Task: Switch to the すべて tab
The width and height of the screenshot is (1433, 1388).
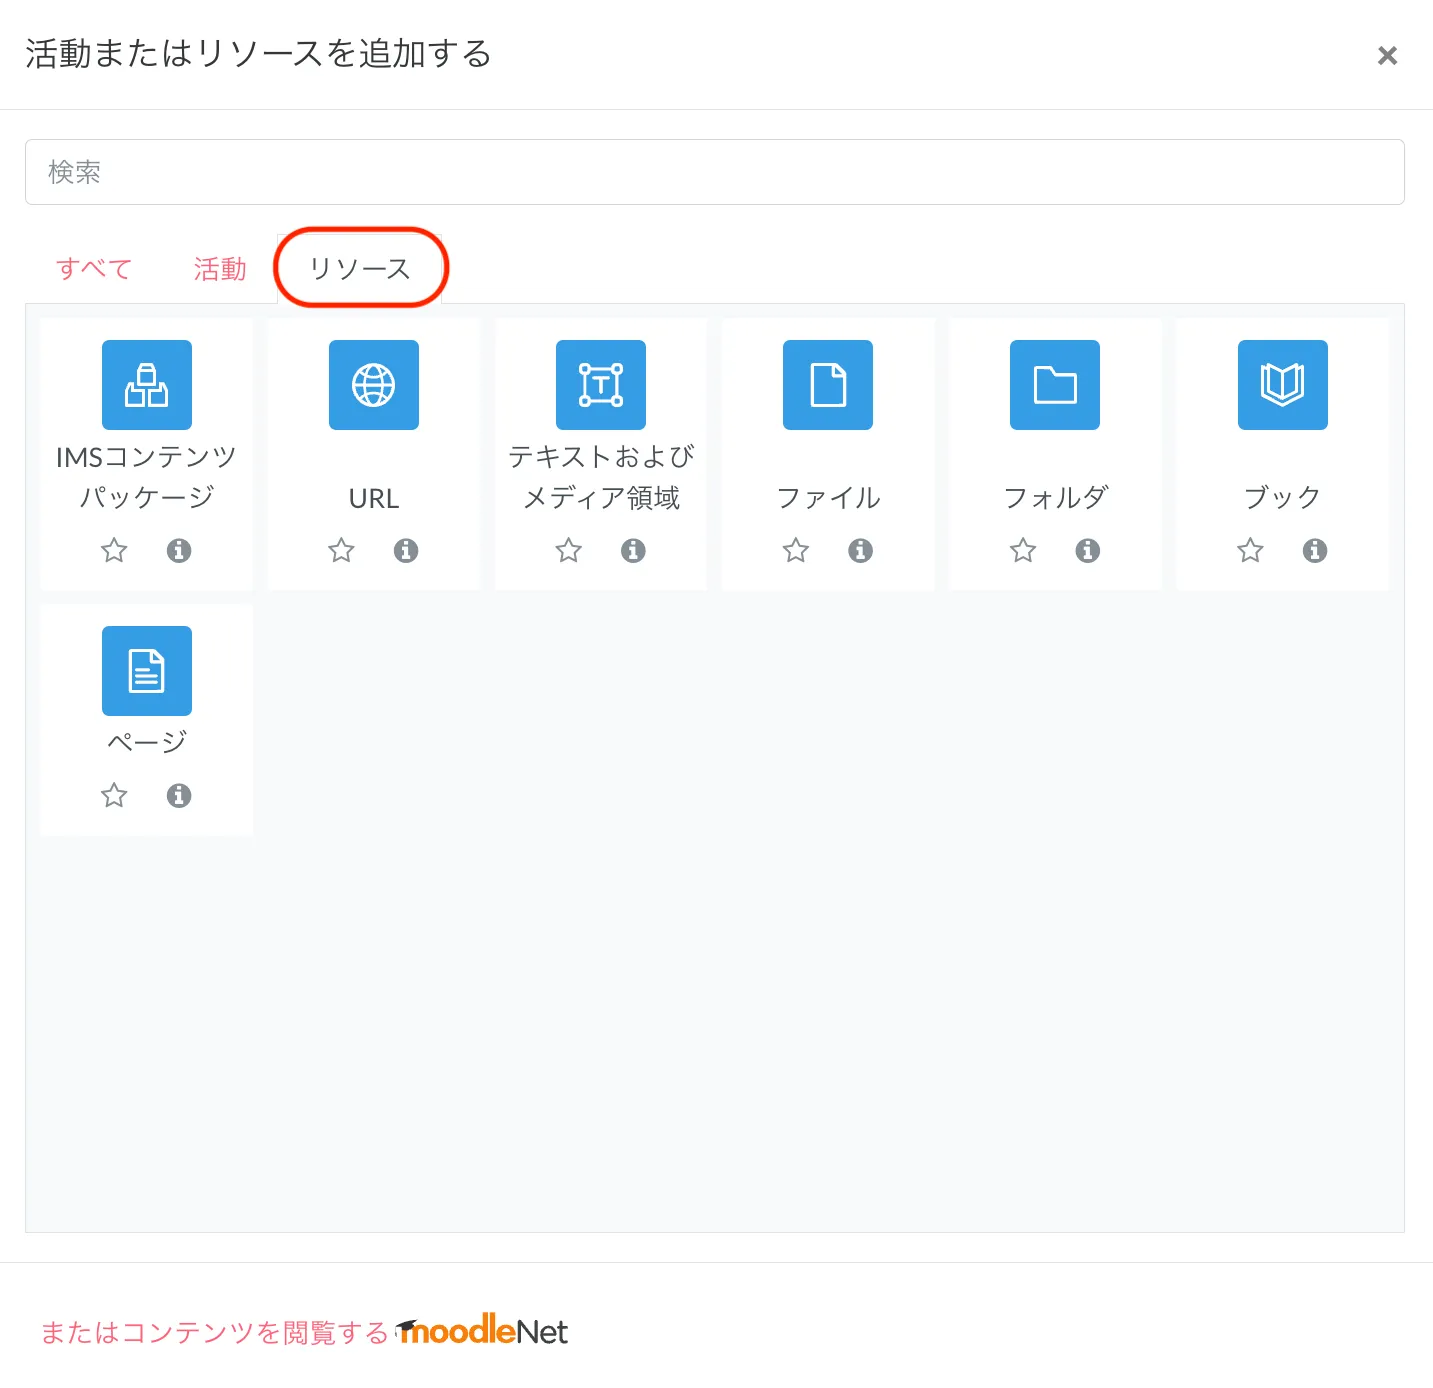Action: pos(94,269)
